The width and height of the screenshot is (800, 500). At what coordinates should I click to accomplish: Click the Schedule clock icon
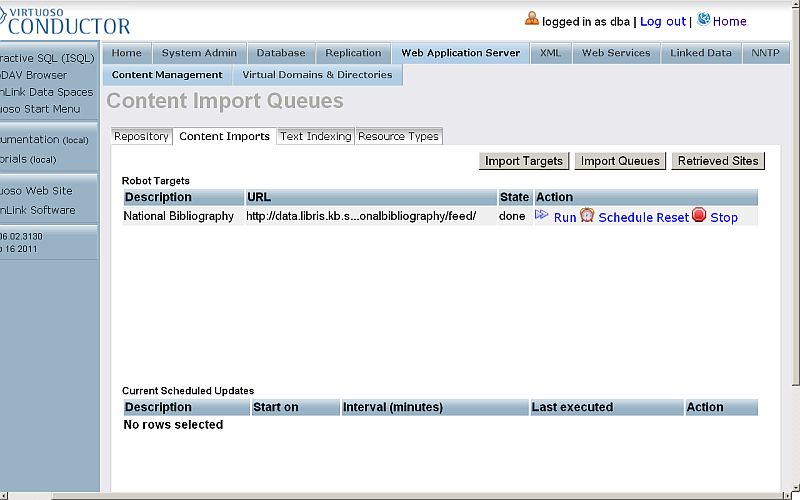(x=587, y=215)
